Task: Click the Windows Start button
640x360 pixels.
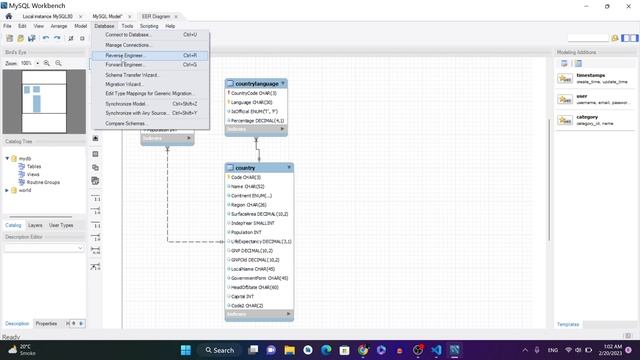Action: [x=186, y=350]
